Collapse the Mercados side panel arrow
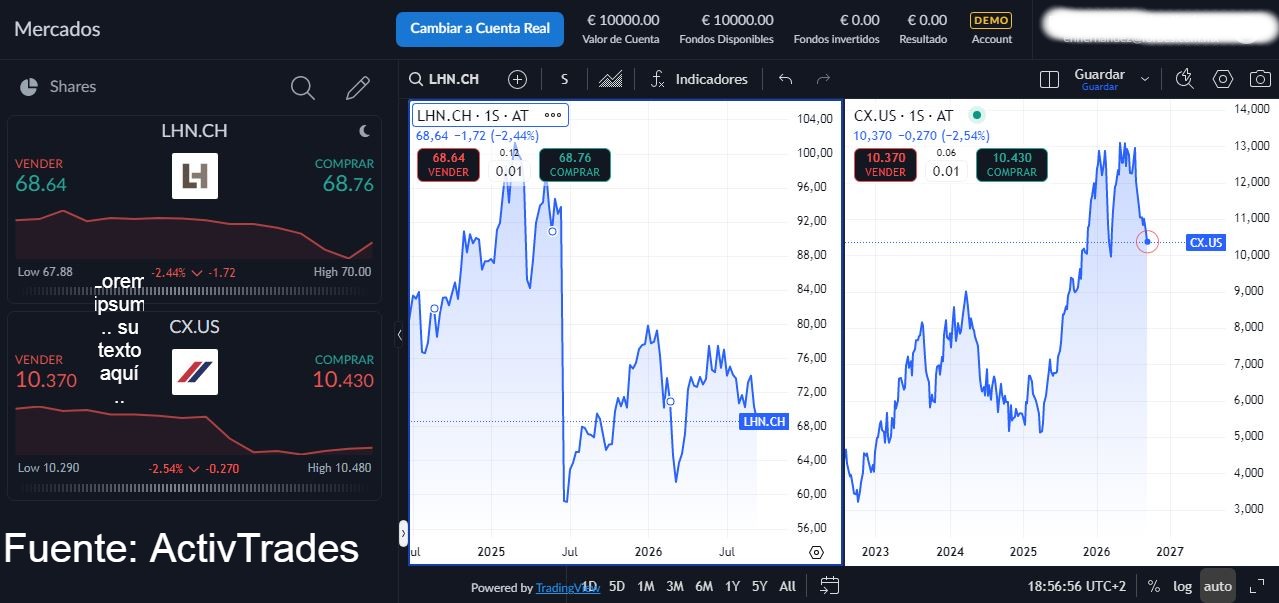The height and width of the screenshot is (603, 1279). tap(400, 336)
